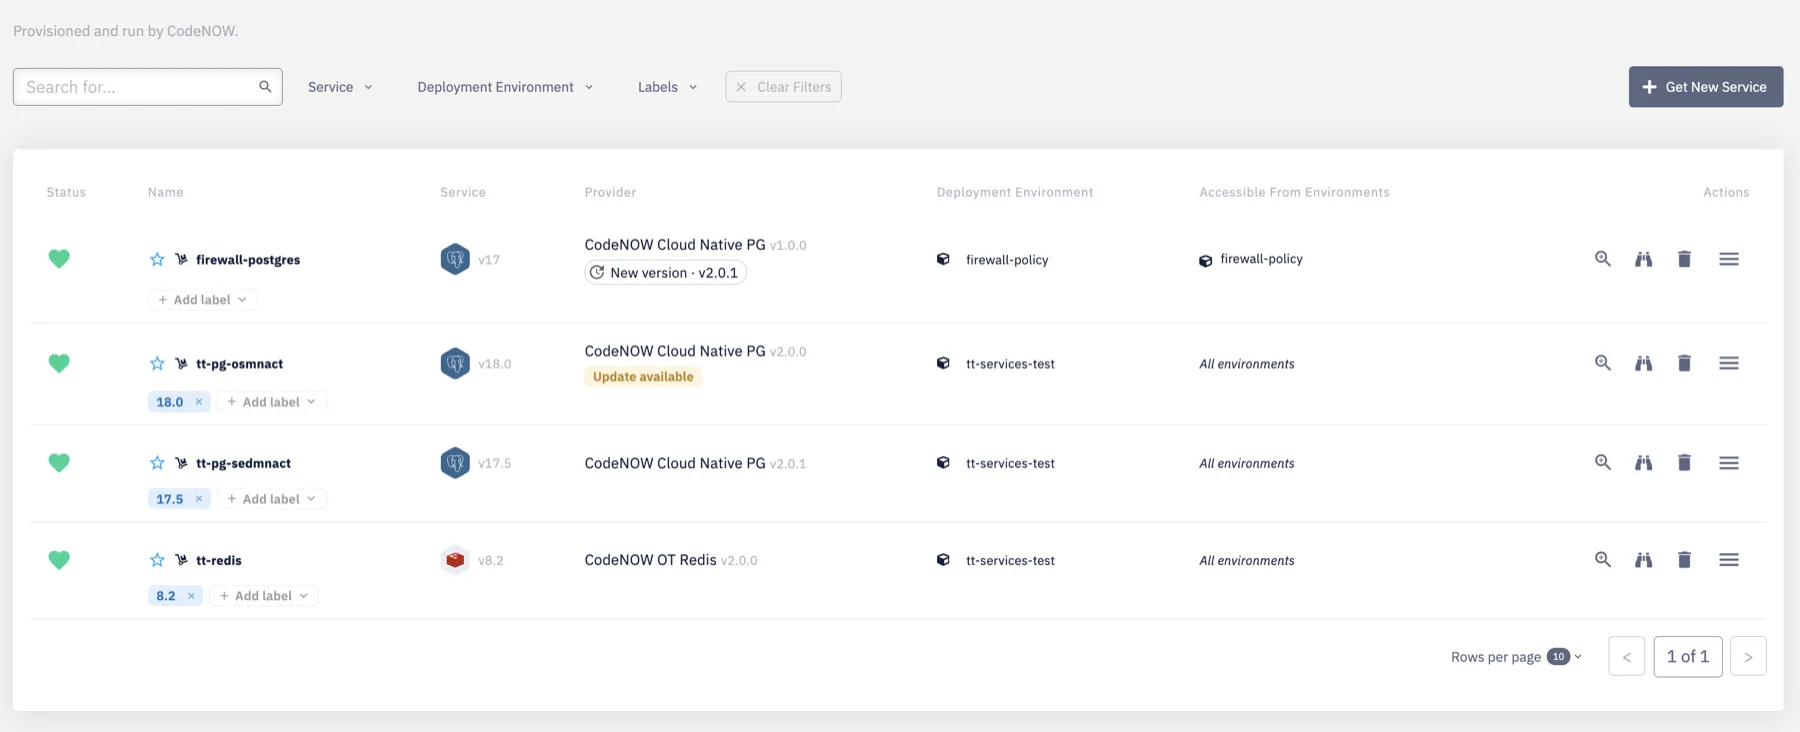Open Add label dropdown for firewall-postgres
The width and height of the screenshot is (1800, 732).
(202, 300)
